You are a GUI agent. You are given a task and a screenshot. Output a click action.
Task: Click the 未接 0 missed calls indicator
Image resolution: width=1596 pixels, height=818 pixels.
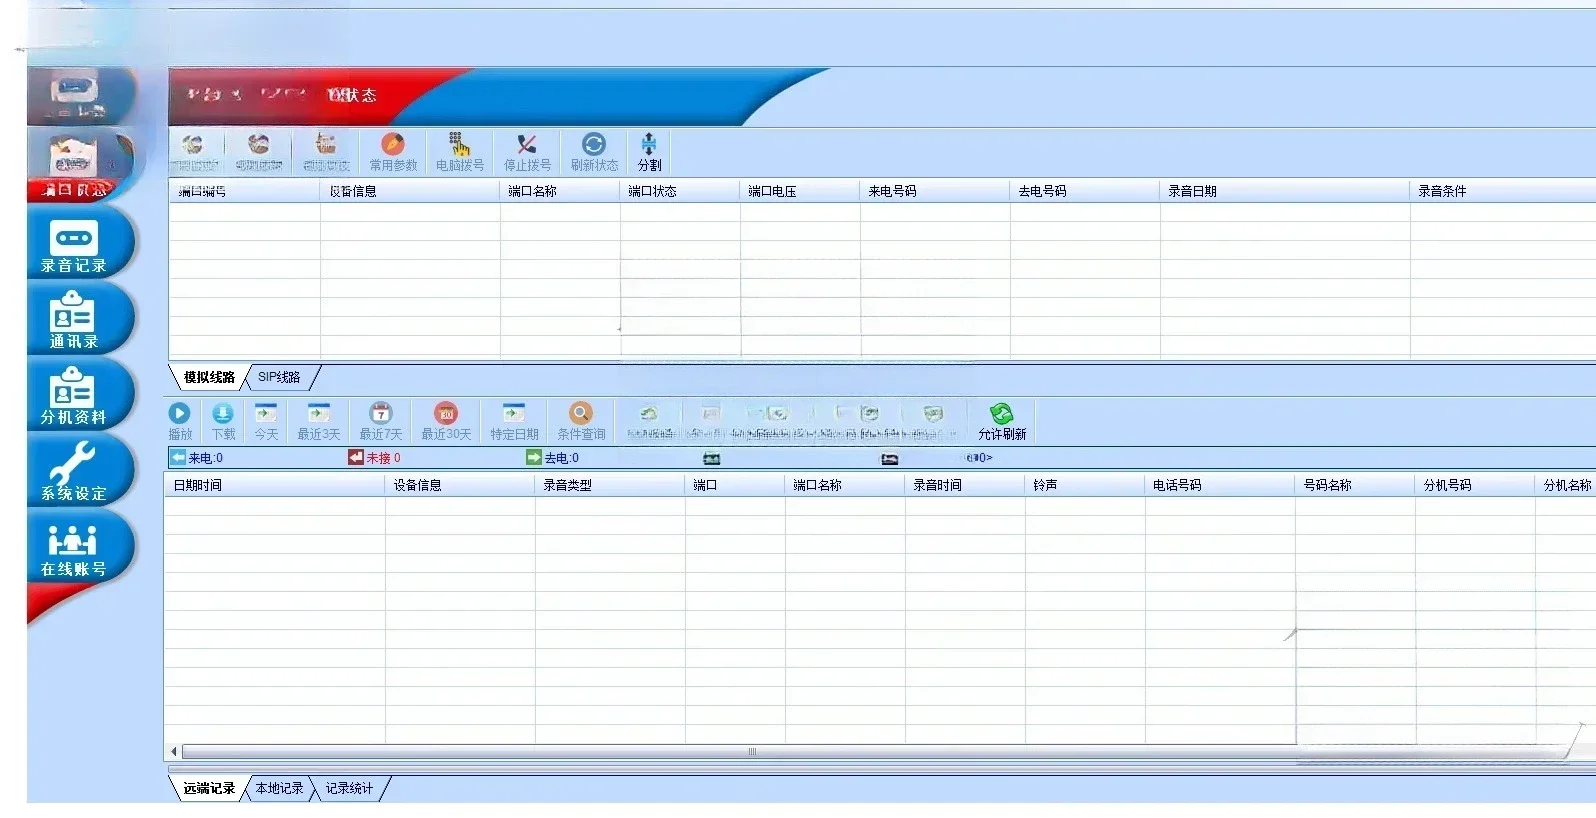coord(375,458)
